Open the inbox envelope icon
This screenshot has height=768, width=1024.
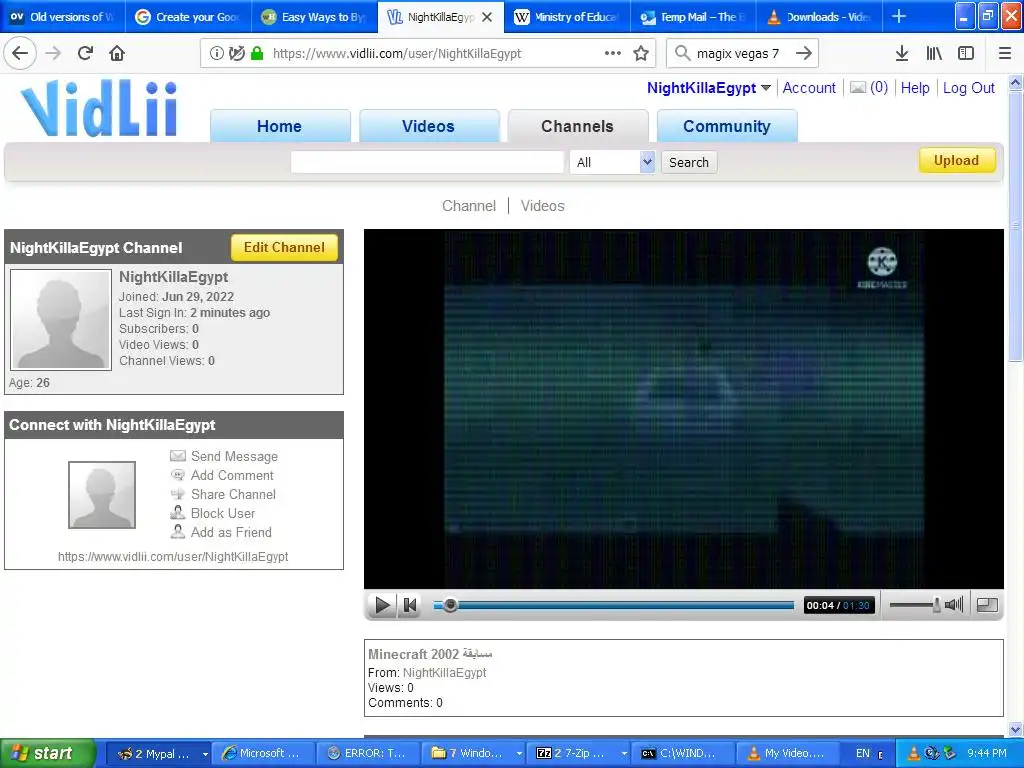858,88
